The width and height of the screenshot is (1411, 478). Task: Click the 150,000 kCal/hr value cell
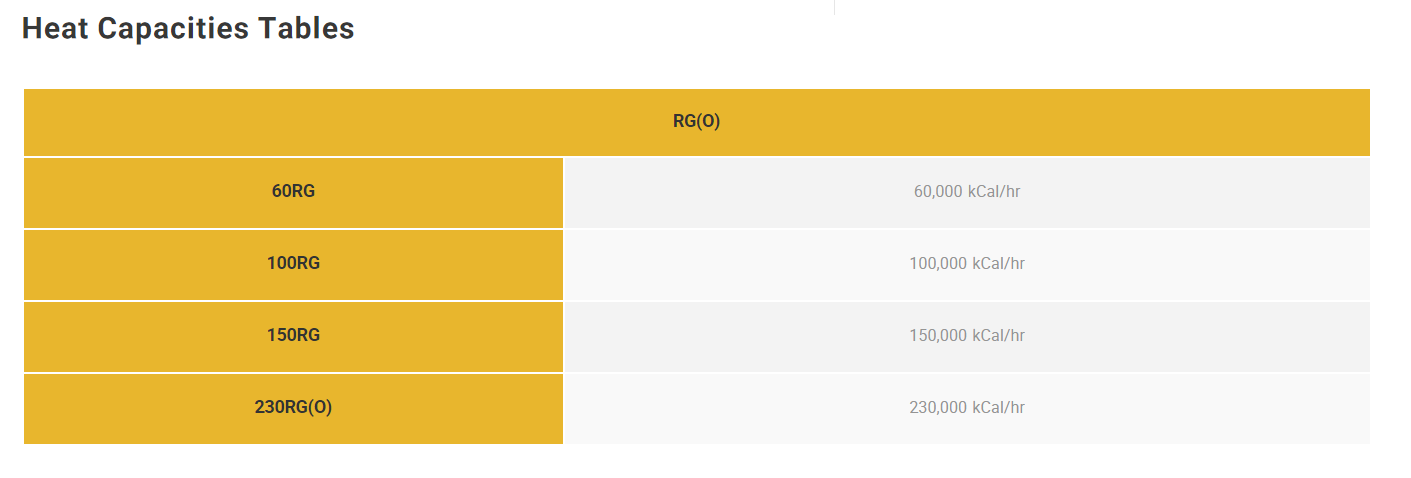tap(967, 336)
